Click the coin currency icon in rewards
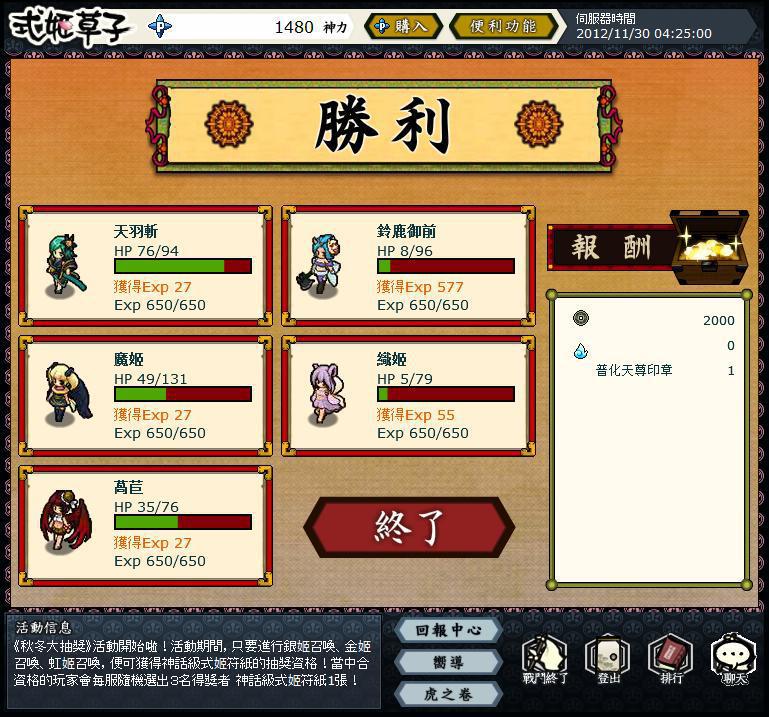This screenshot has height=717, width=769. click(x=581, y=318)
